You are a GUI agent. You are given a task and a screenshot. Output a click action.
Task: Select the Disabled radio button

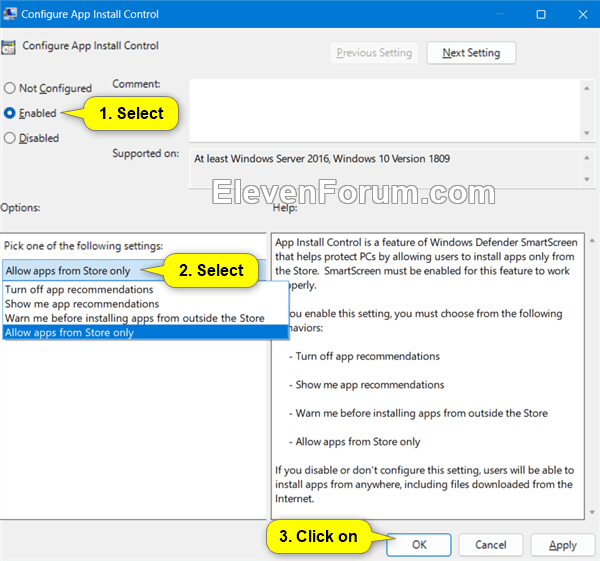(10, 138)
